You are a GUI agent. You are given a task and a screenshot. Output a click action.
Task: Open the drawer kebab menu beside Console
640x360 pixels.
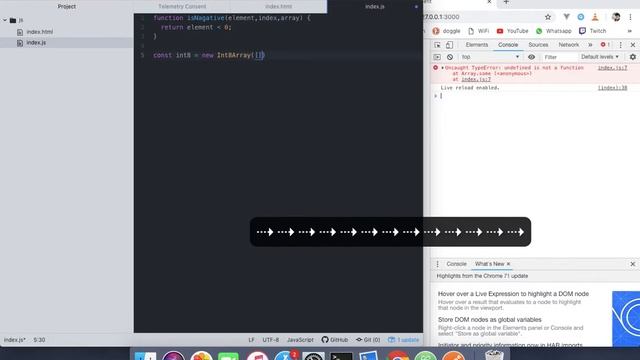pos(438,264)
